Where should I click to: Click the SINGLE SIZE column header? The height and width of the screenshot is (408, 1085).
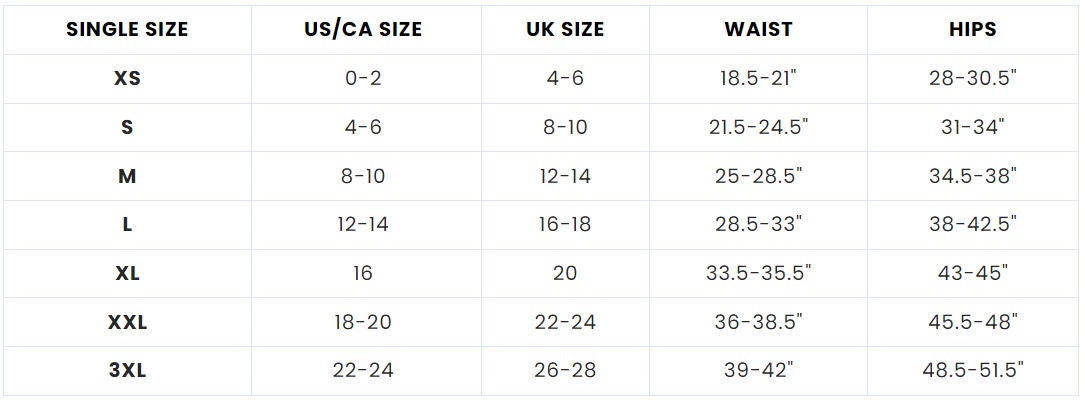(x=127, y=29)
